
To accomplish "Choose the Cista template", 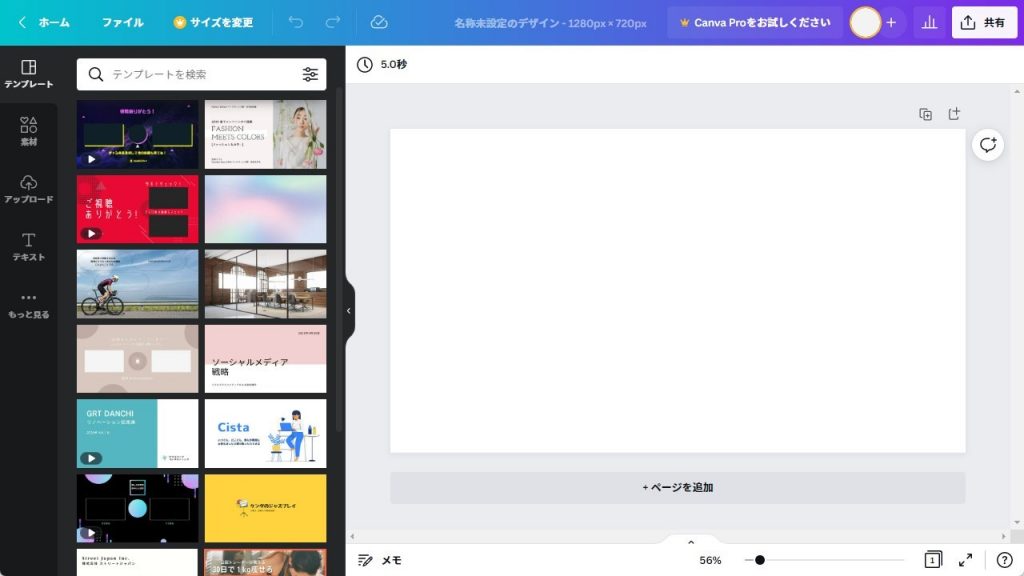I will click(265, 434).
